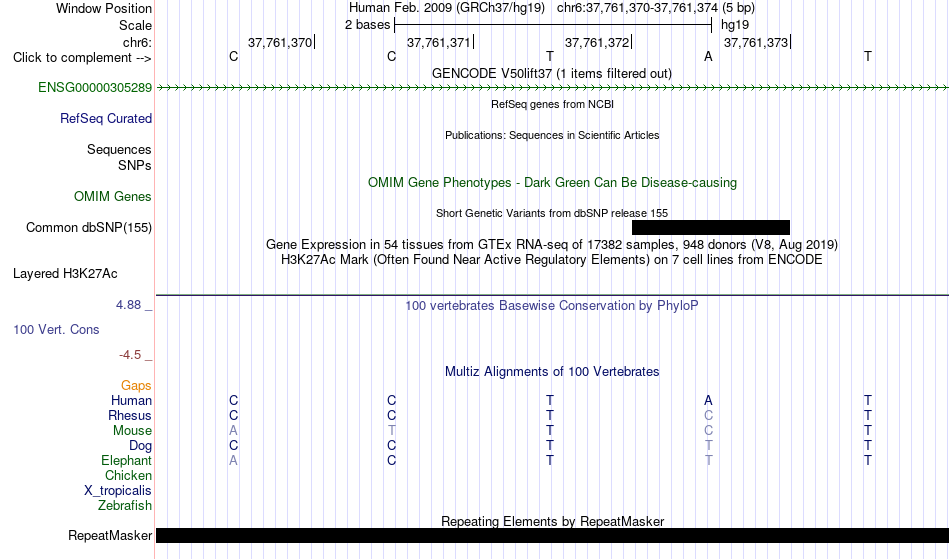950x559 pixels.
Task: Click the Layered H3K27Ac track label
Action: (x=65, y=274)
